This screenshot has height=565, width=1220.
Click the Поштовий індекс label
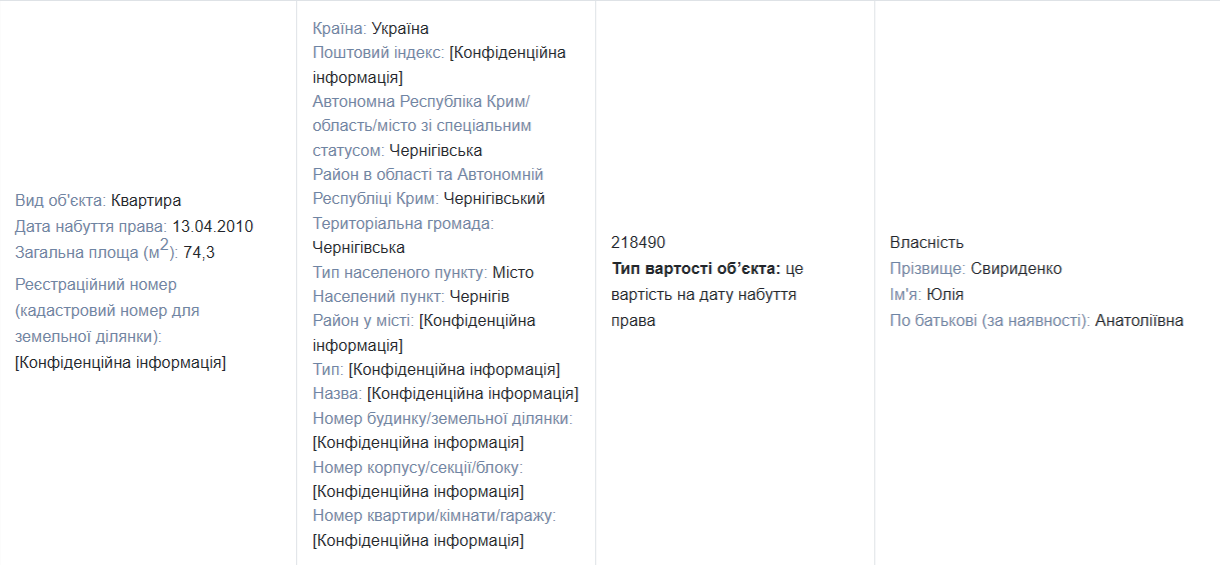(x=379, y=53)
